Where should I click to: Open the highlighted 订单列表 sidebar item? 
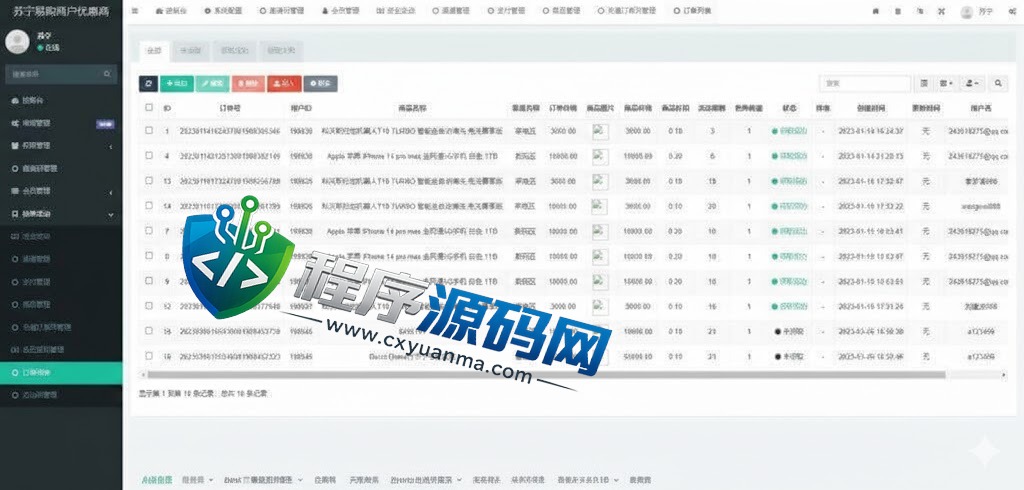click(x=61, y=373)
